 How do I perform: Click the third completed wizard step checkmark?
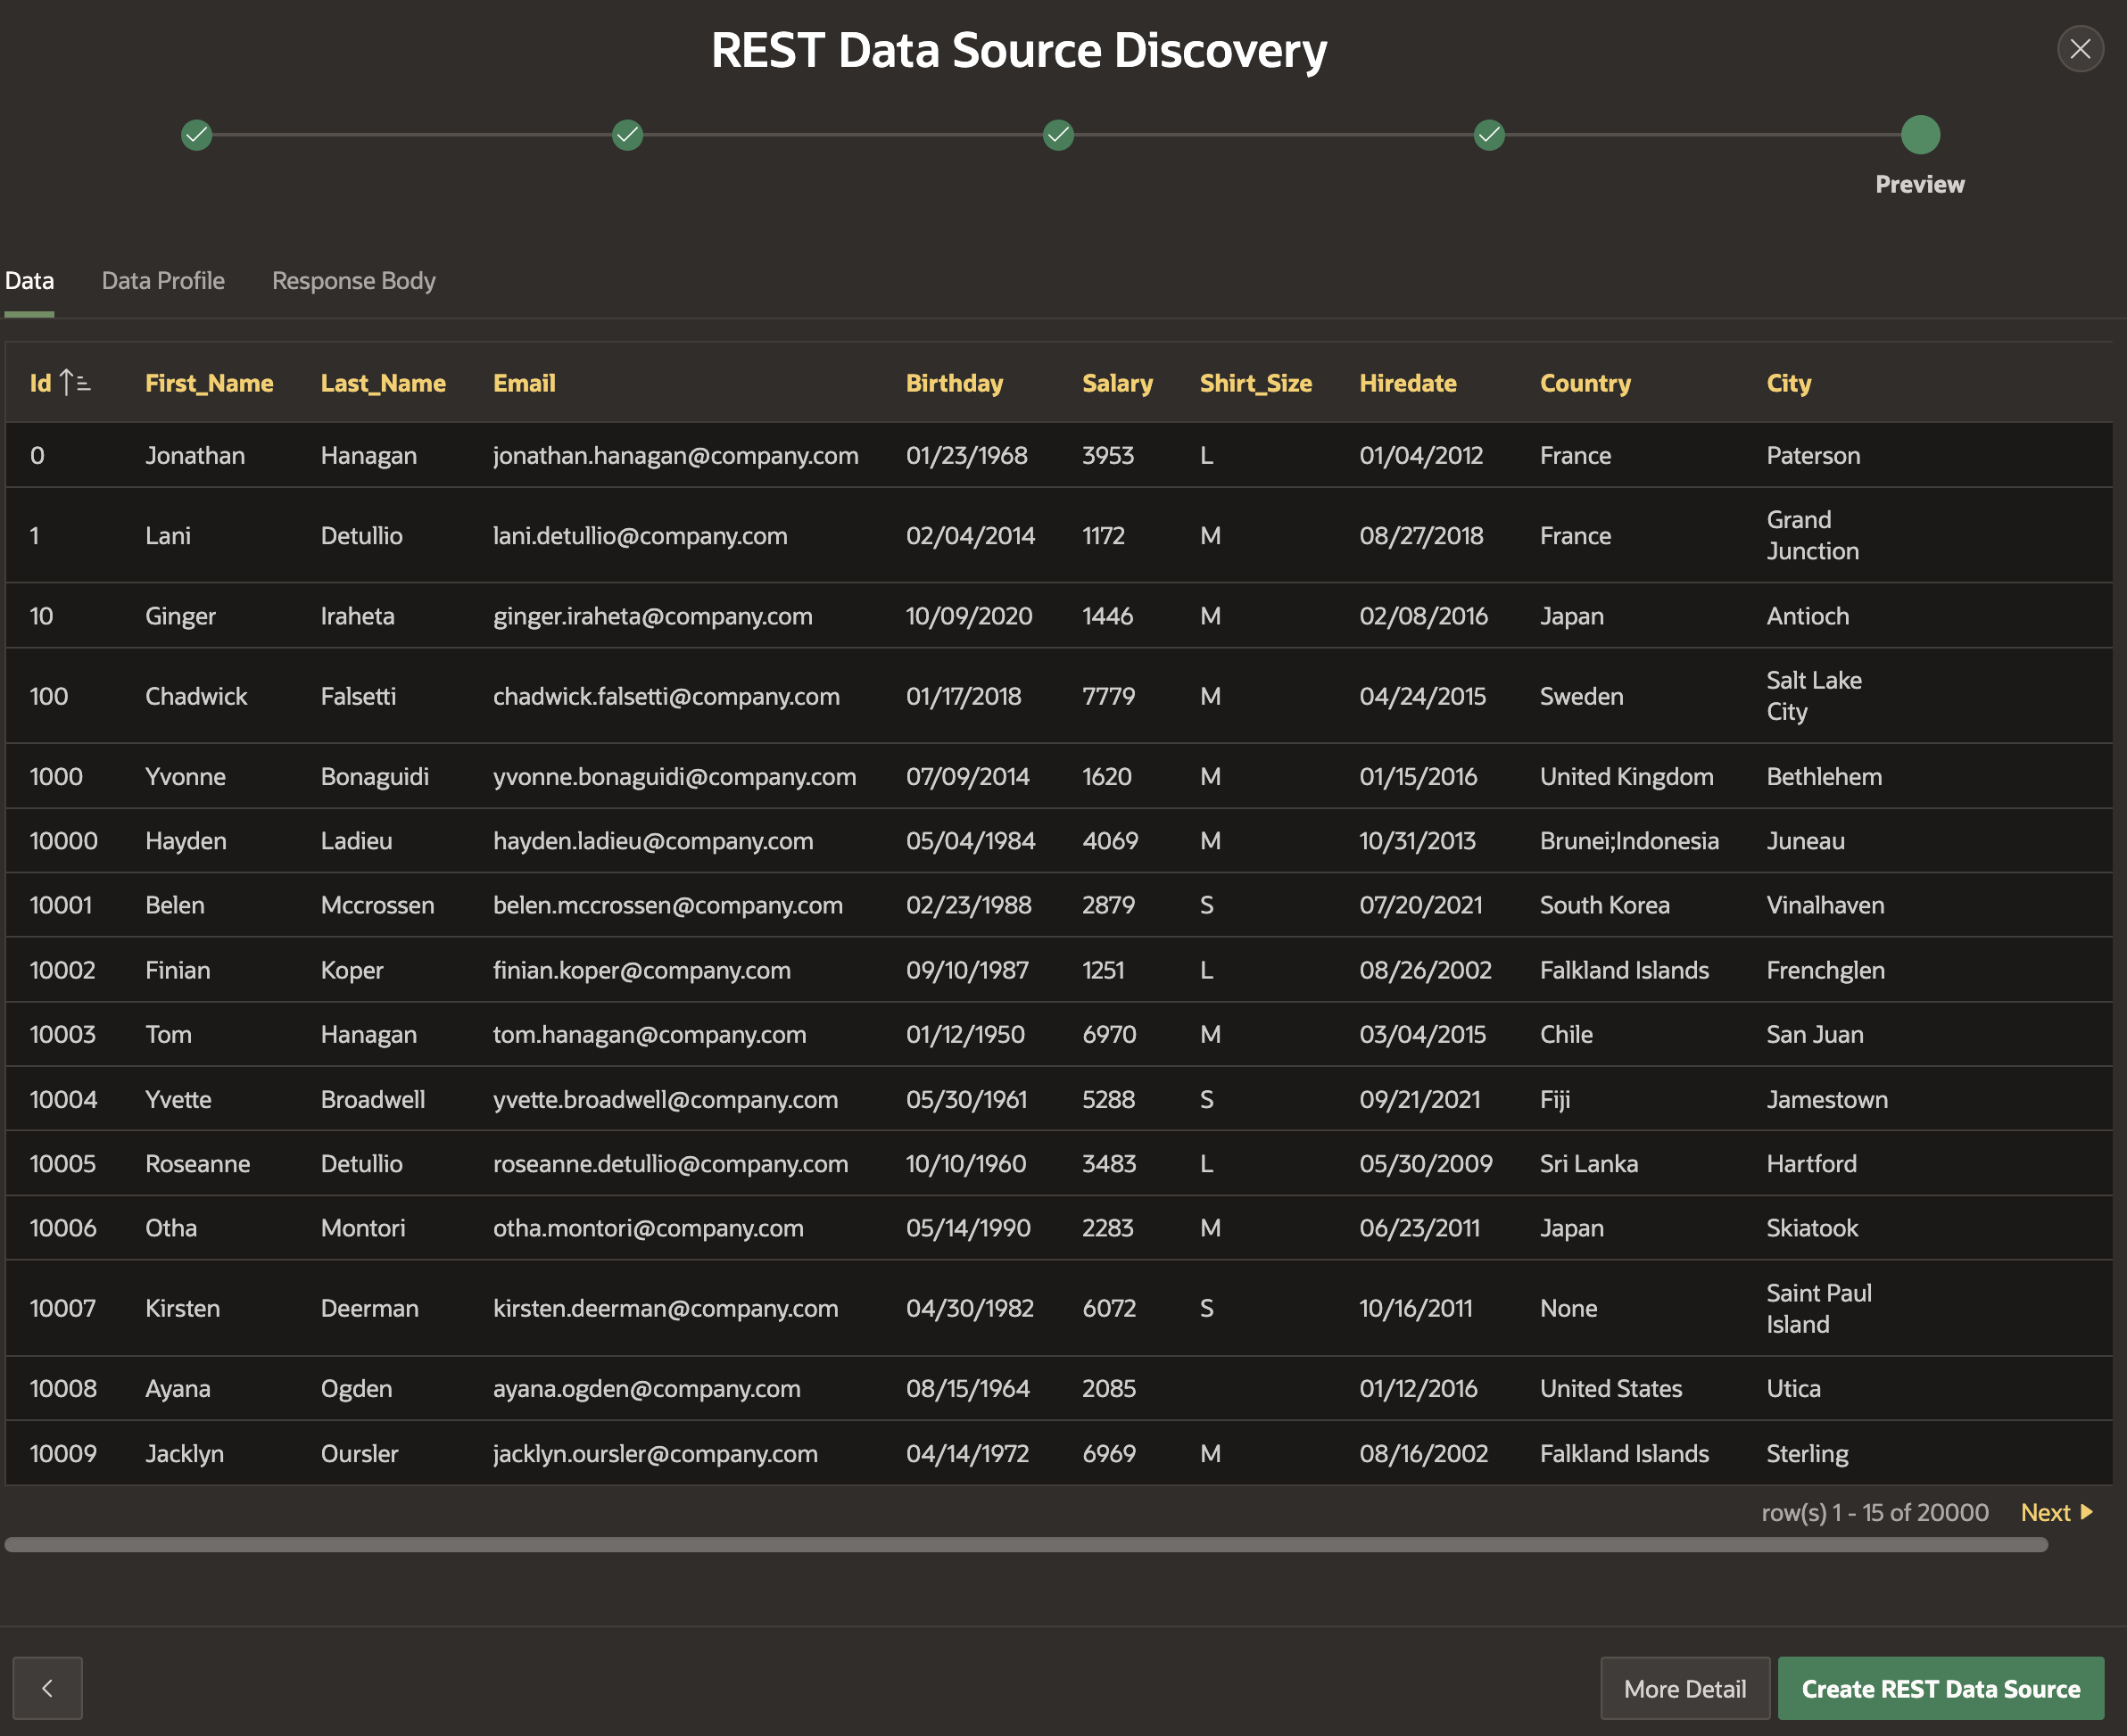1058,134
